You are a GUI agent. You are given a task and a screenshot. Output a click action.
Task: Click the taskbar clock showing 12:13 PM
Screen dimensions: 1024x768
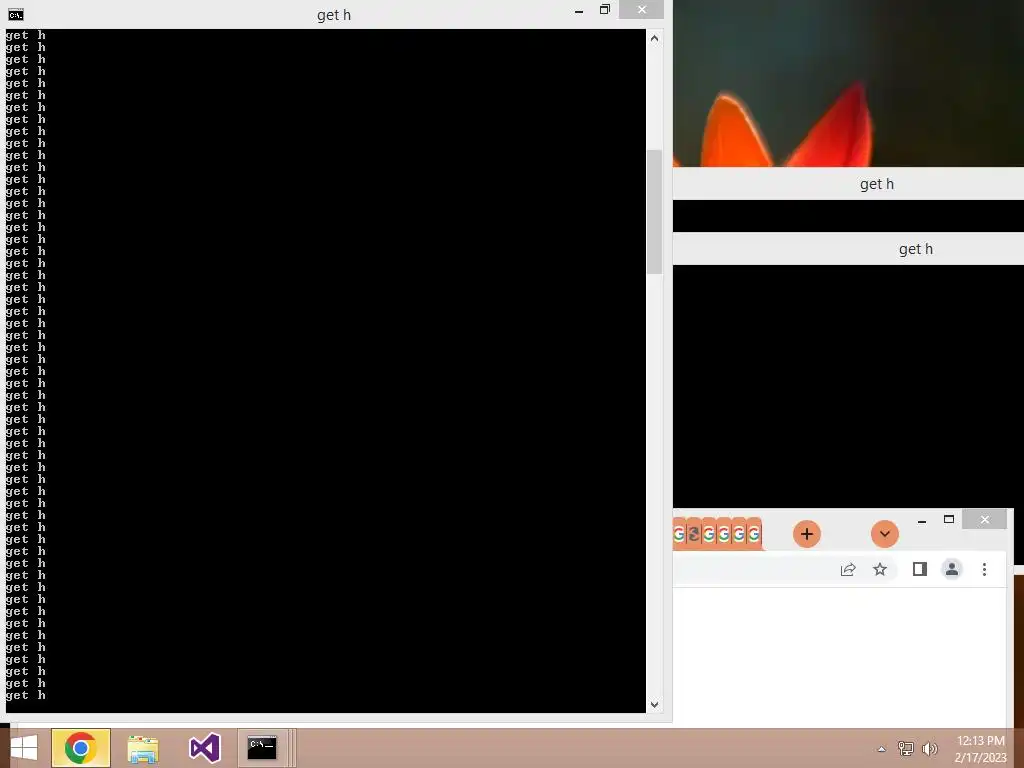981,748
